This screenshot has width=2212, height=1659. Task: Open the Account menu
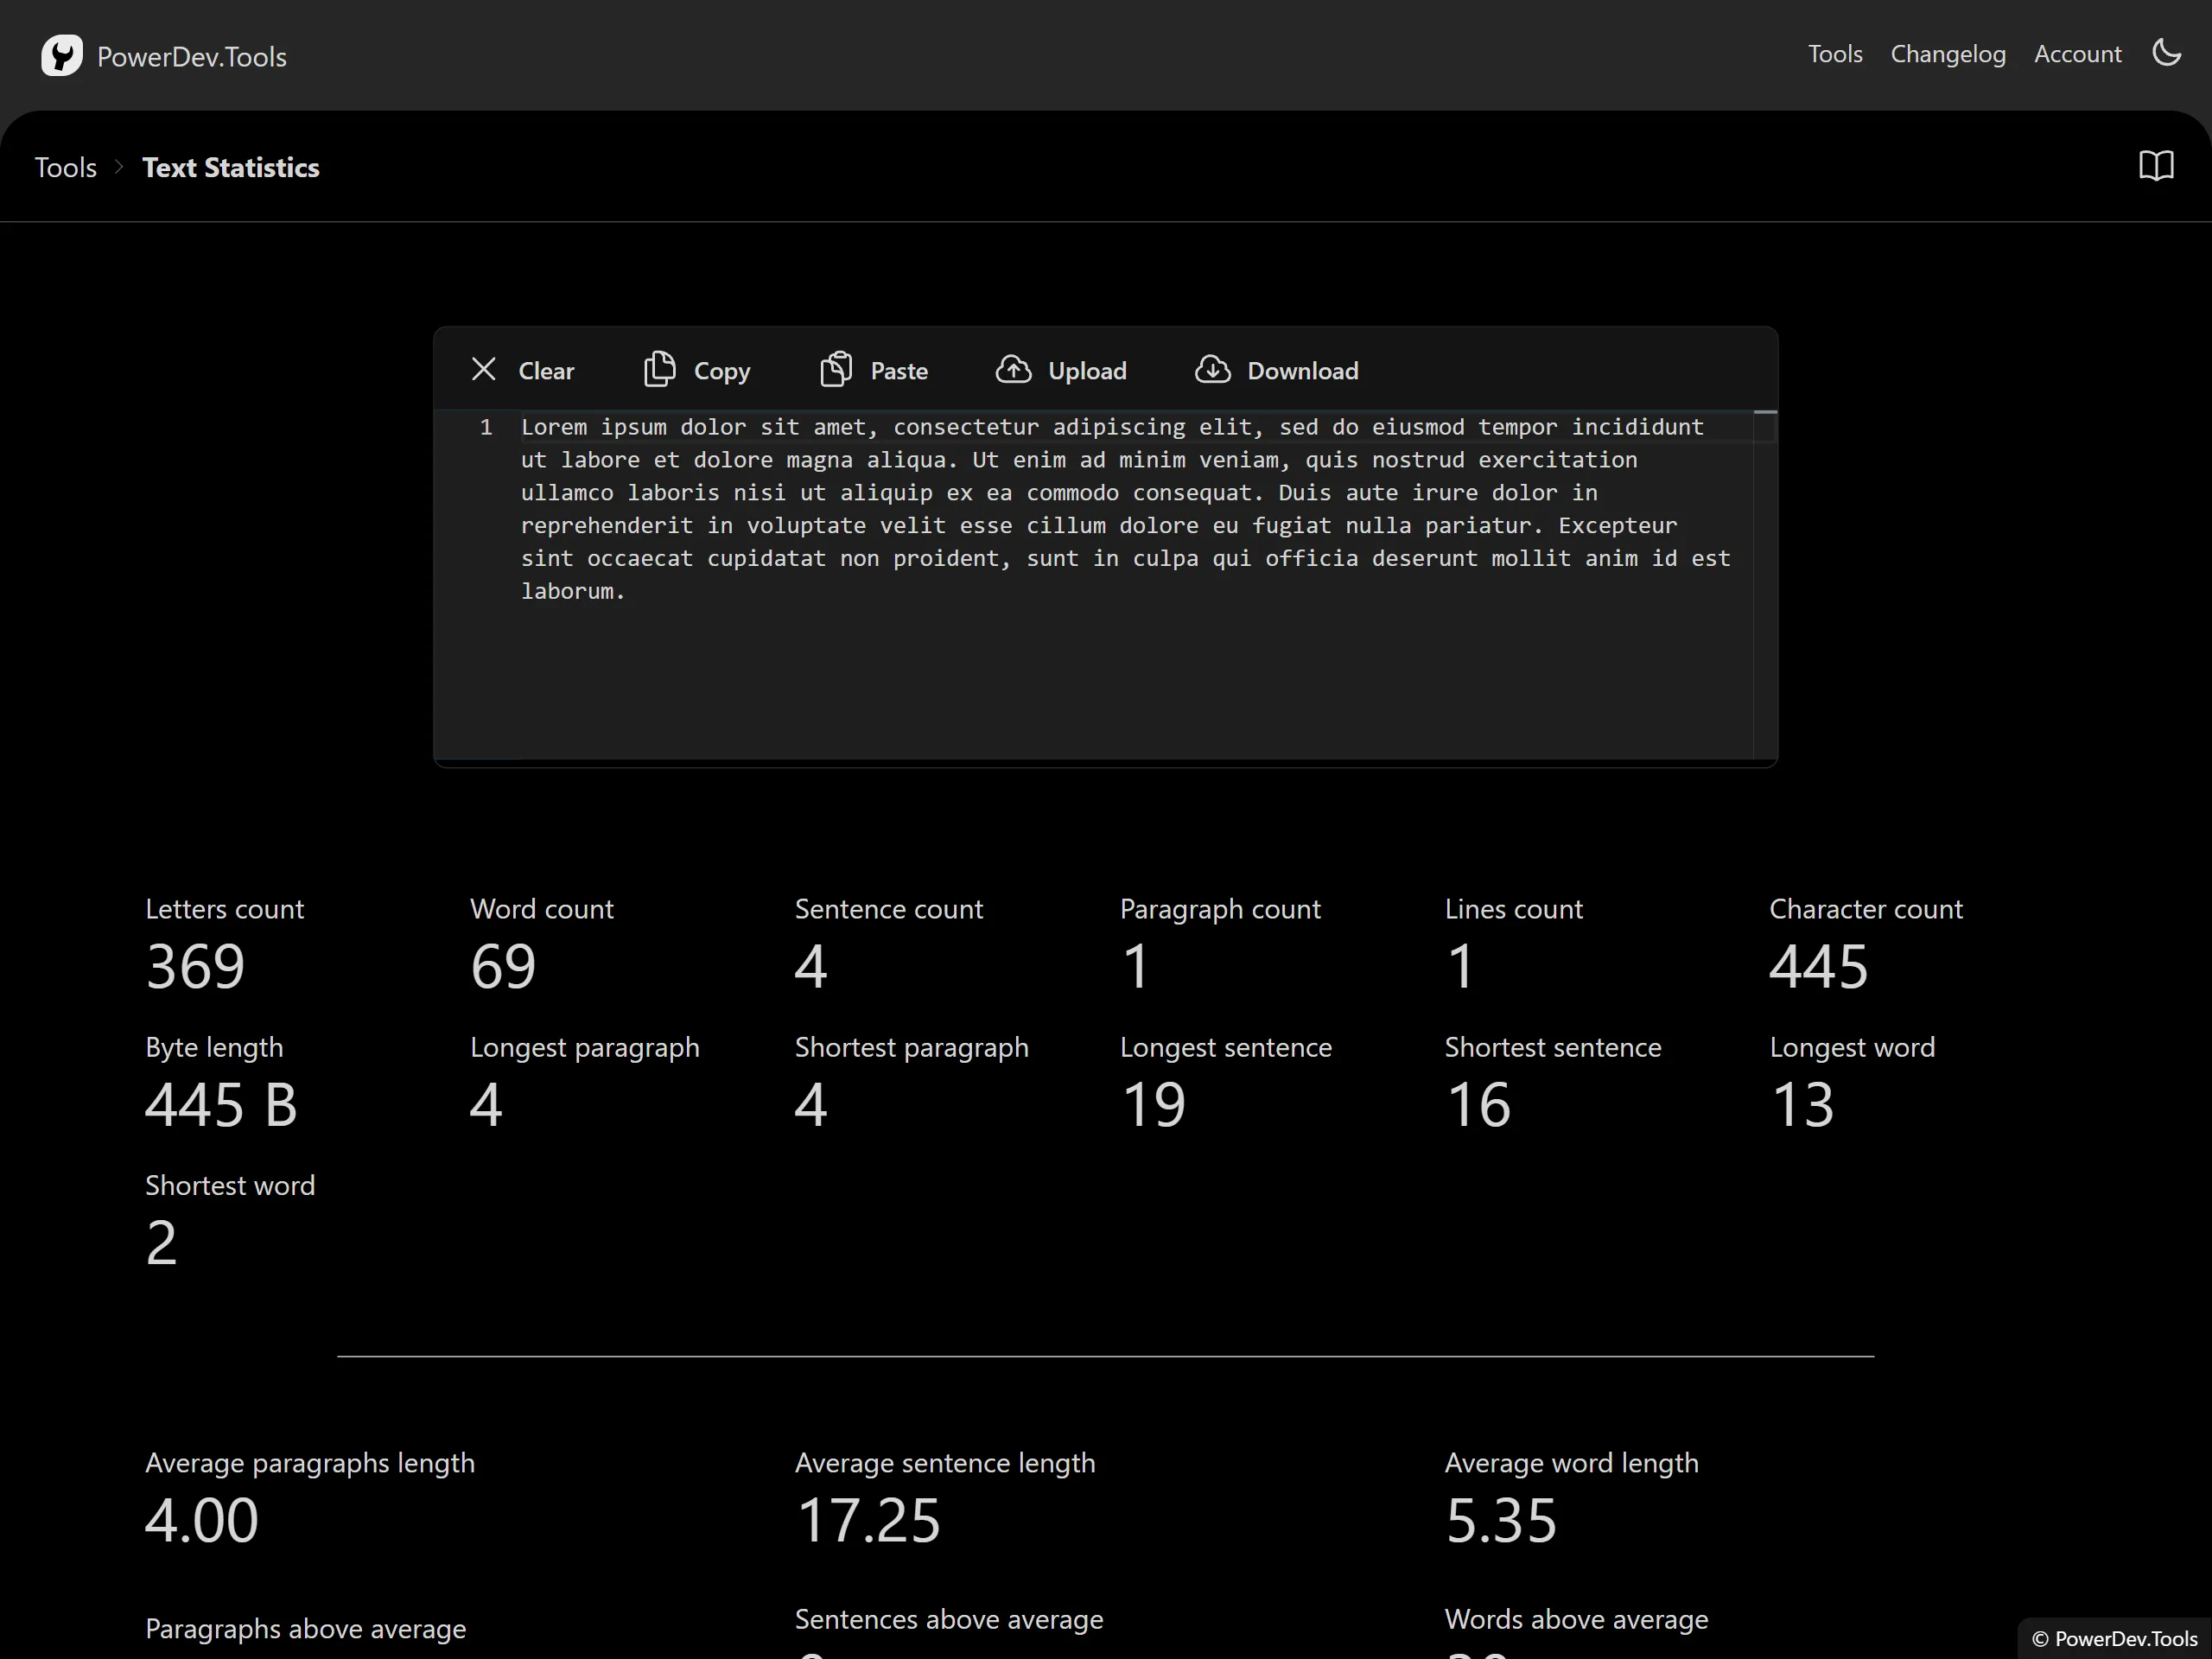point(2077,54)
